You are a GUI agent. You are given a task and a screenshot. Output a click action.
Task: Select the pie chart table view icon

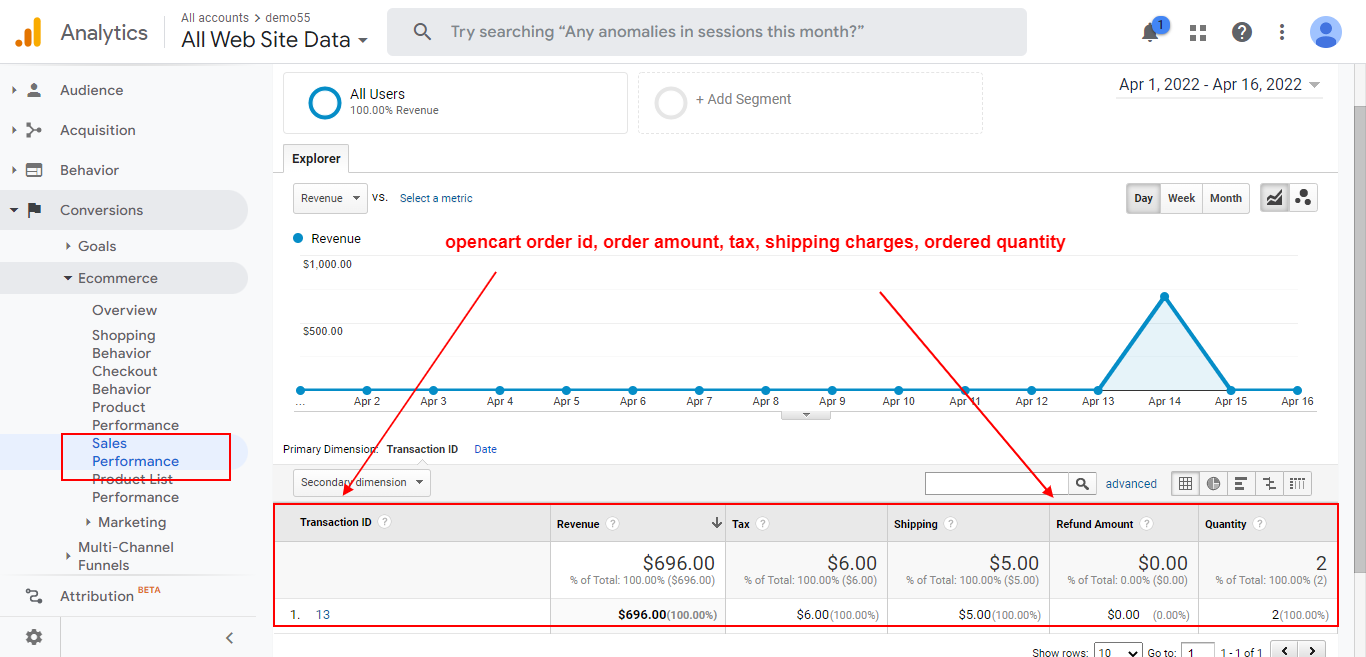[1213, 483]
